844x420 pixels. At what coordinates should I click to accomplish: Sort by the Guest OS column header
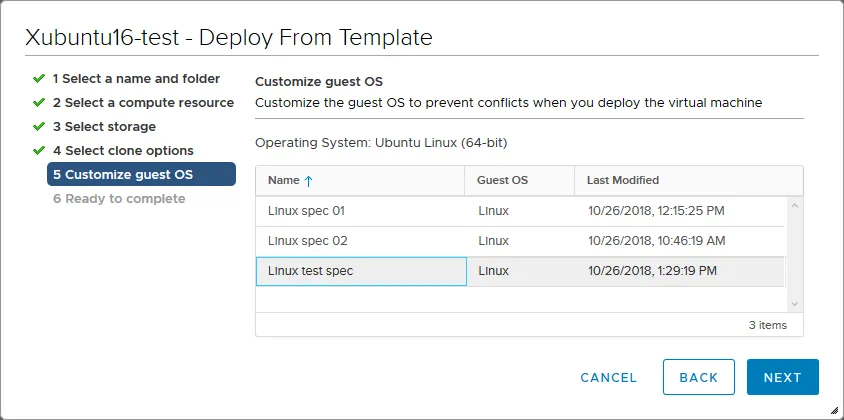(503, 181)
